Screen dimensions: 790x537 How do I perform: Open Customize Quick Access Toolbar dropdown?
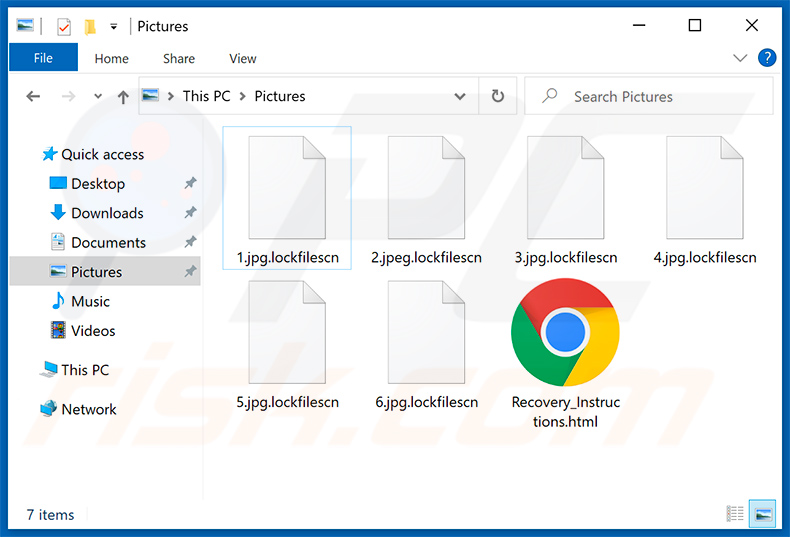114,26
